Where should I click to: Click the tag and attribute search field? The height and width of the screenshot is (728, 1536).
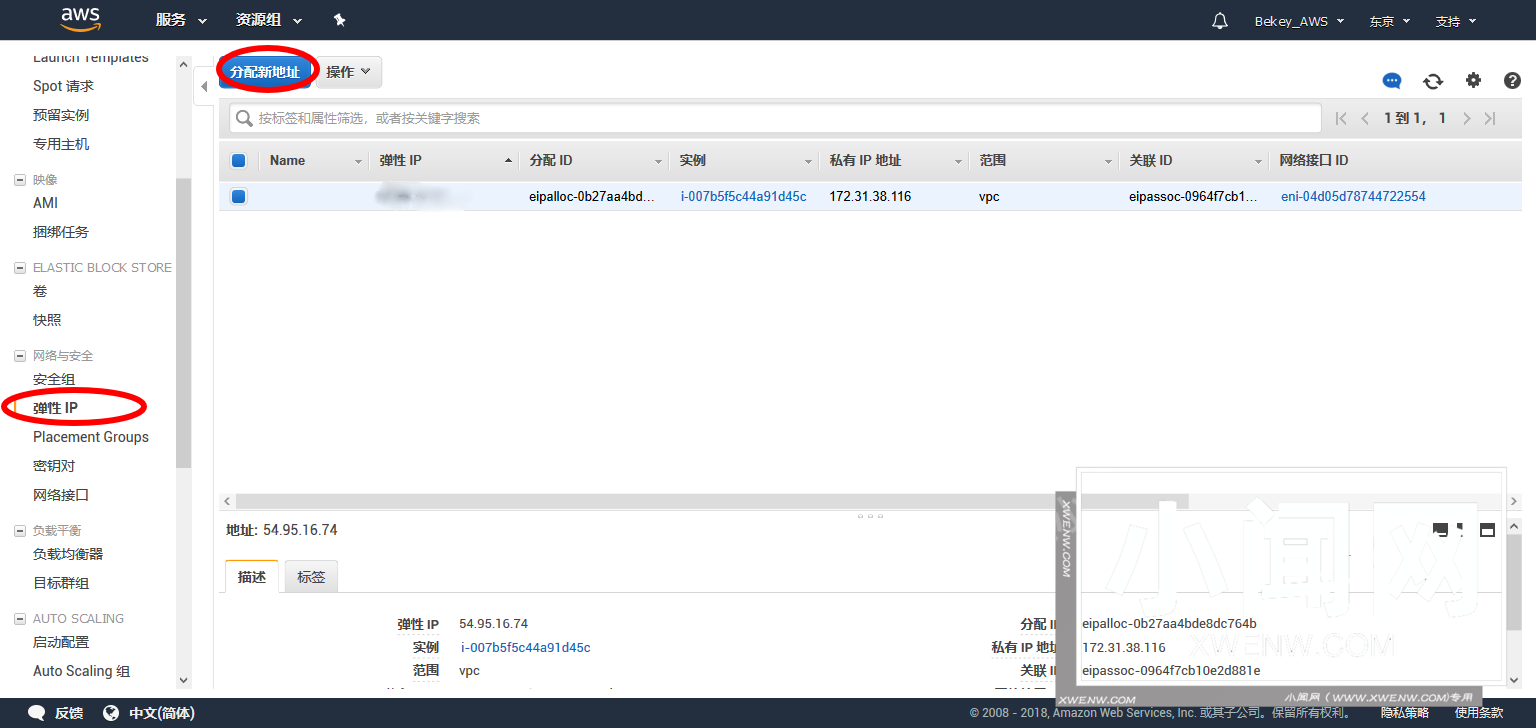click(x=775, y=118)
